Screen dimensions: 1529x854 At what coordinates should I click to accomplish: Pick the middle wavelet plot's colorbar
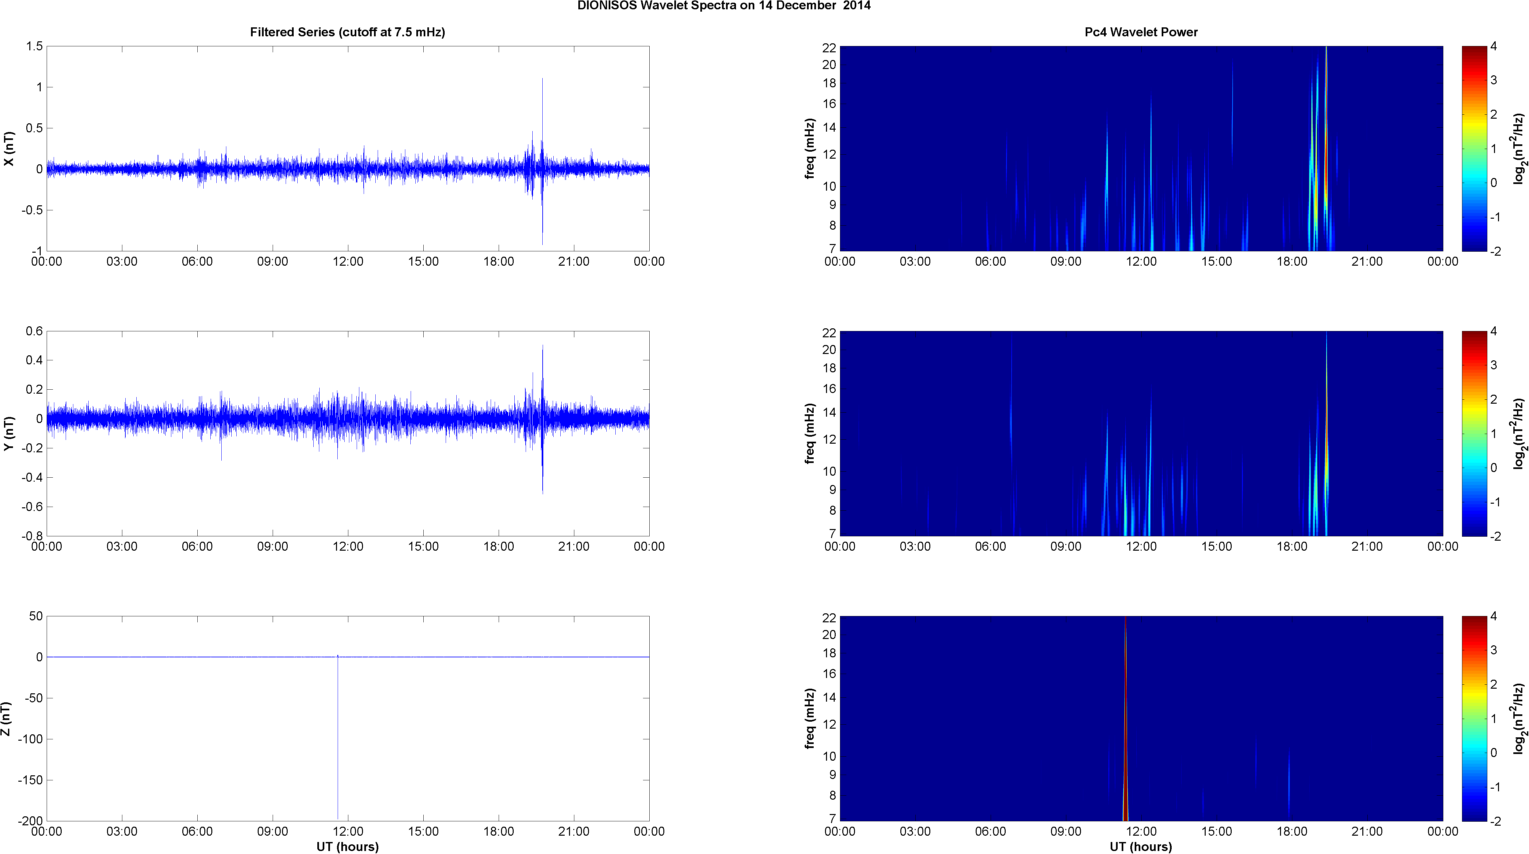pyautogui.click(x=1473, y=433)
